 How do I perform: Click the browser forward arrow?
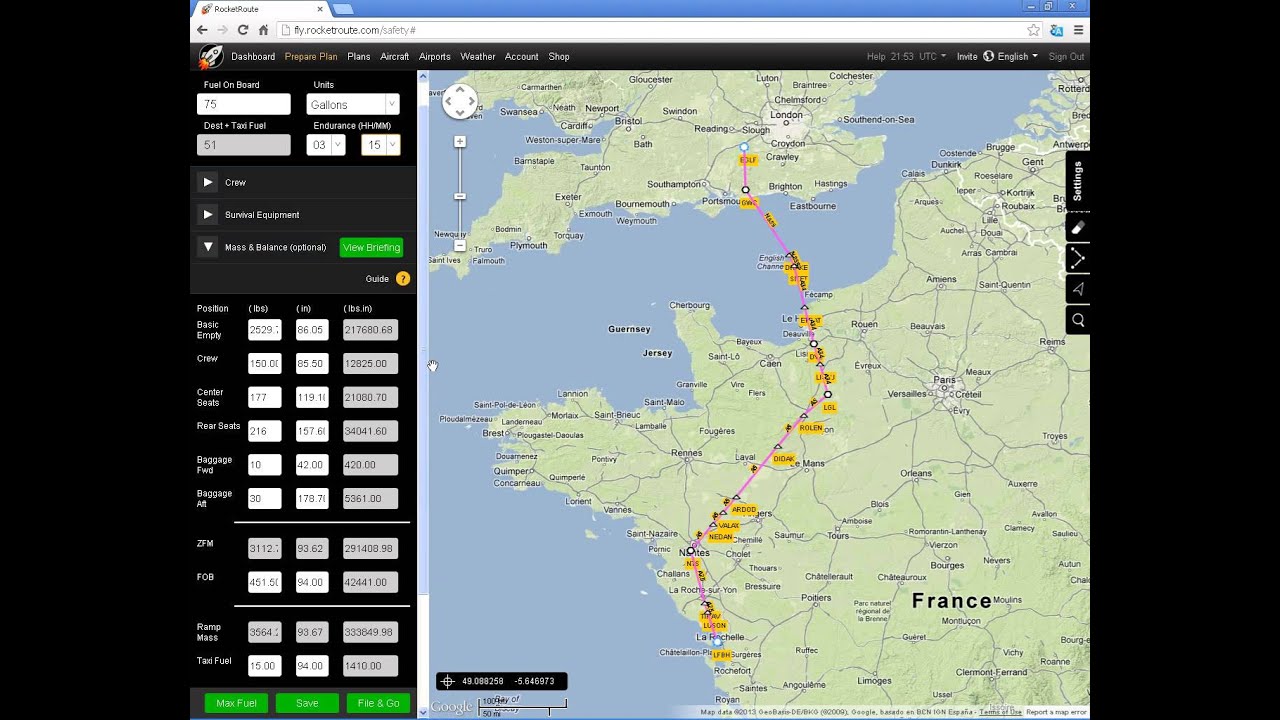click(x=223, y=30)
